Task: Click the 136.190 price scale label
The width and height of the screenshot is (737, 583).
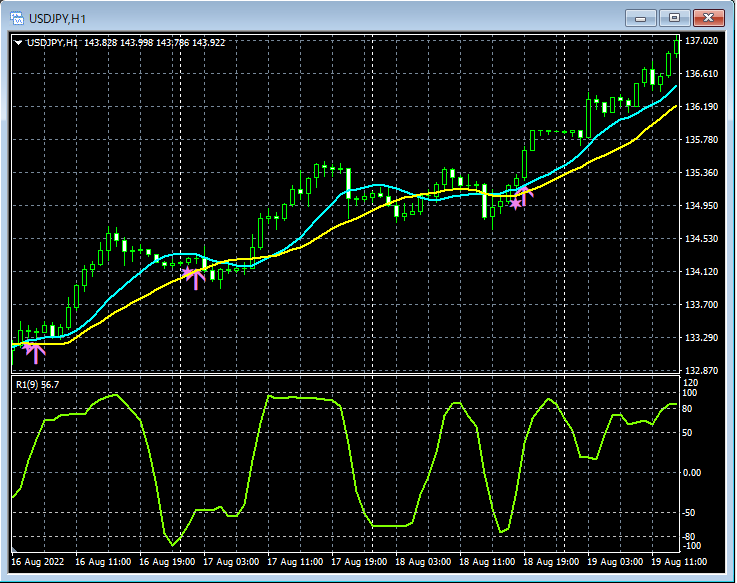Action: (x=702, y=107)
